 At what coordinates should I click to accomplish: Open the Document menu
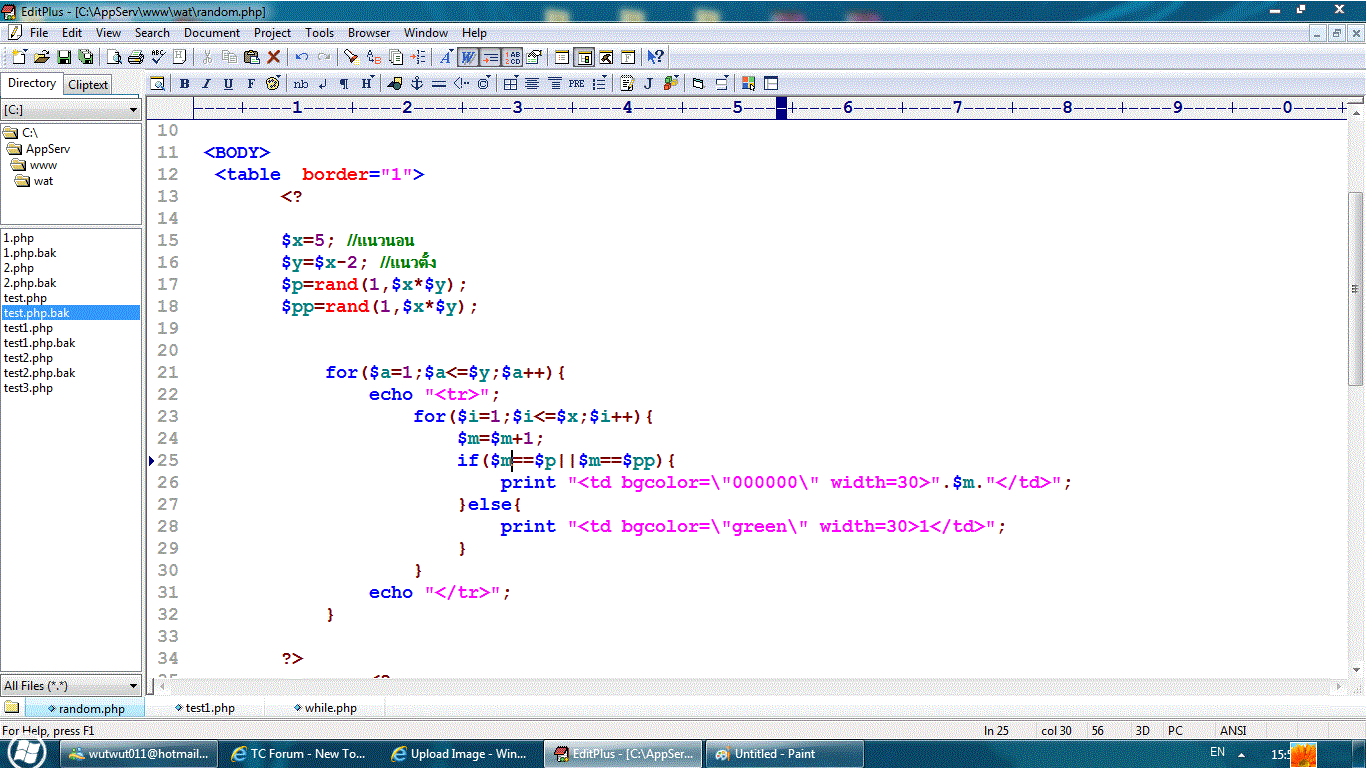pyautogui.click(x=212, y=33)
